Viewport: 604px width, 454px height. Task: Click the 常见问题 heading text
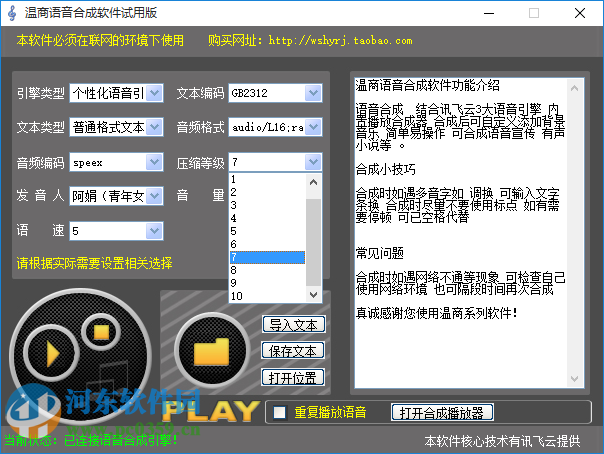(379, 253)
